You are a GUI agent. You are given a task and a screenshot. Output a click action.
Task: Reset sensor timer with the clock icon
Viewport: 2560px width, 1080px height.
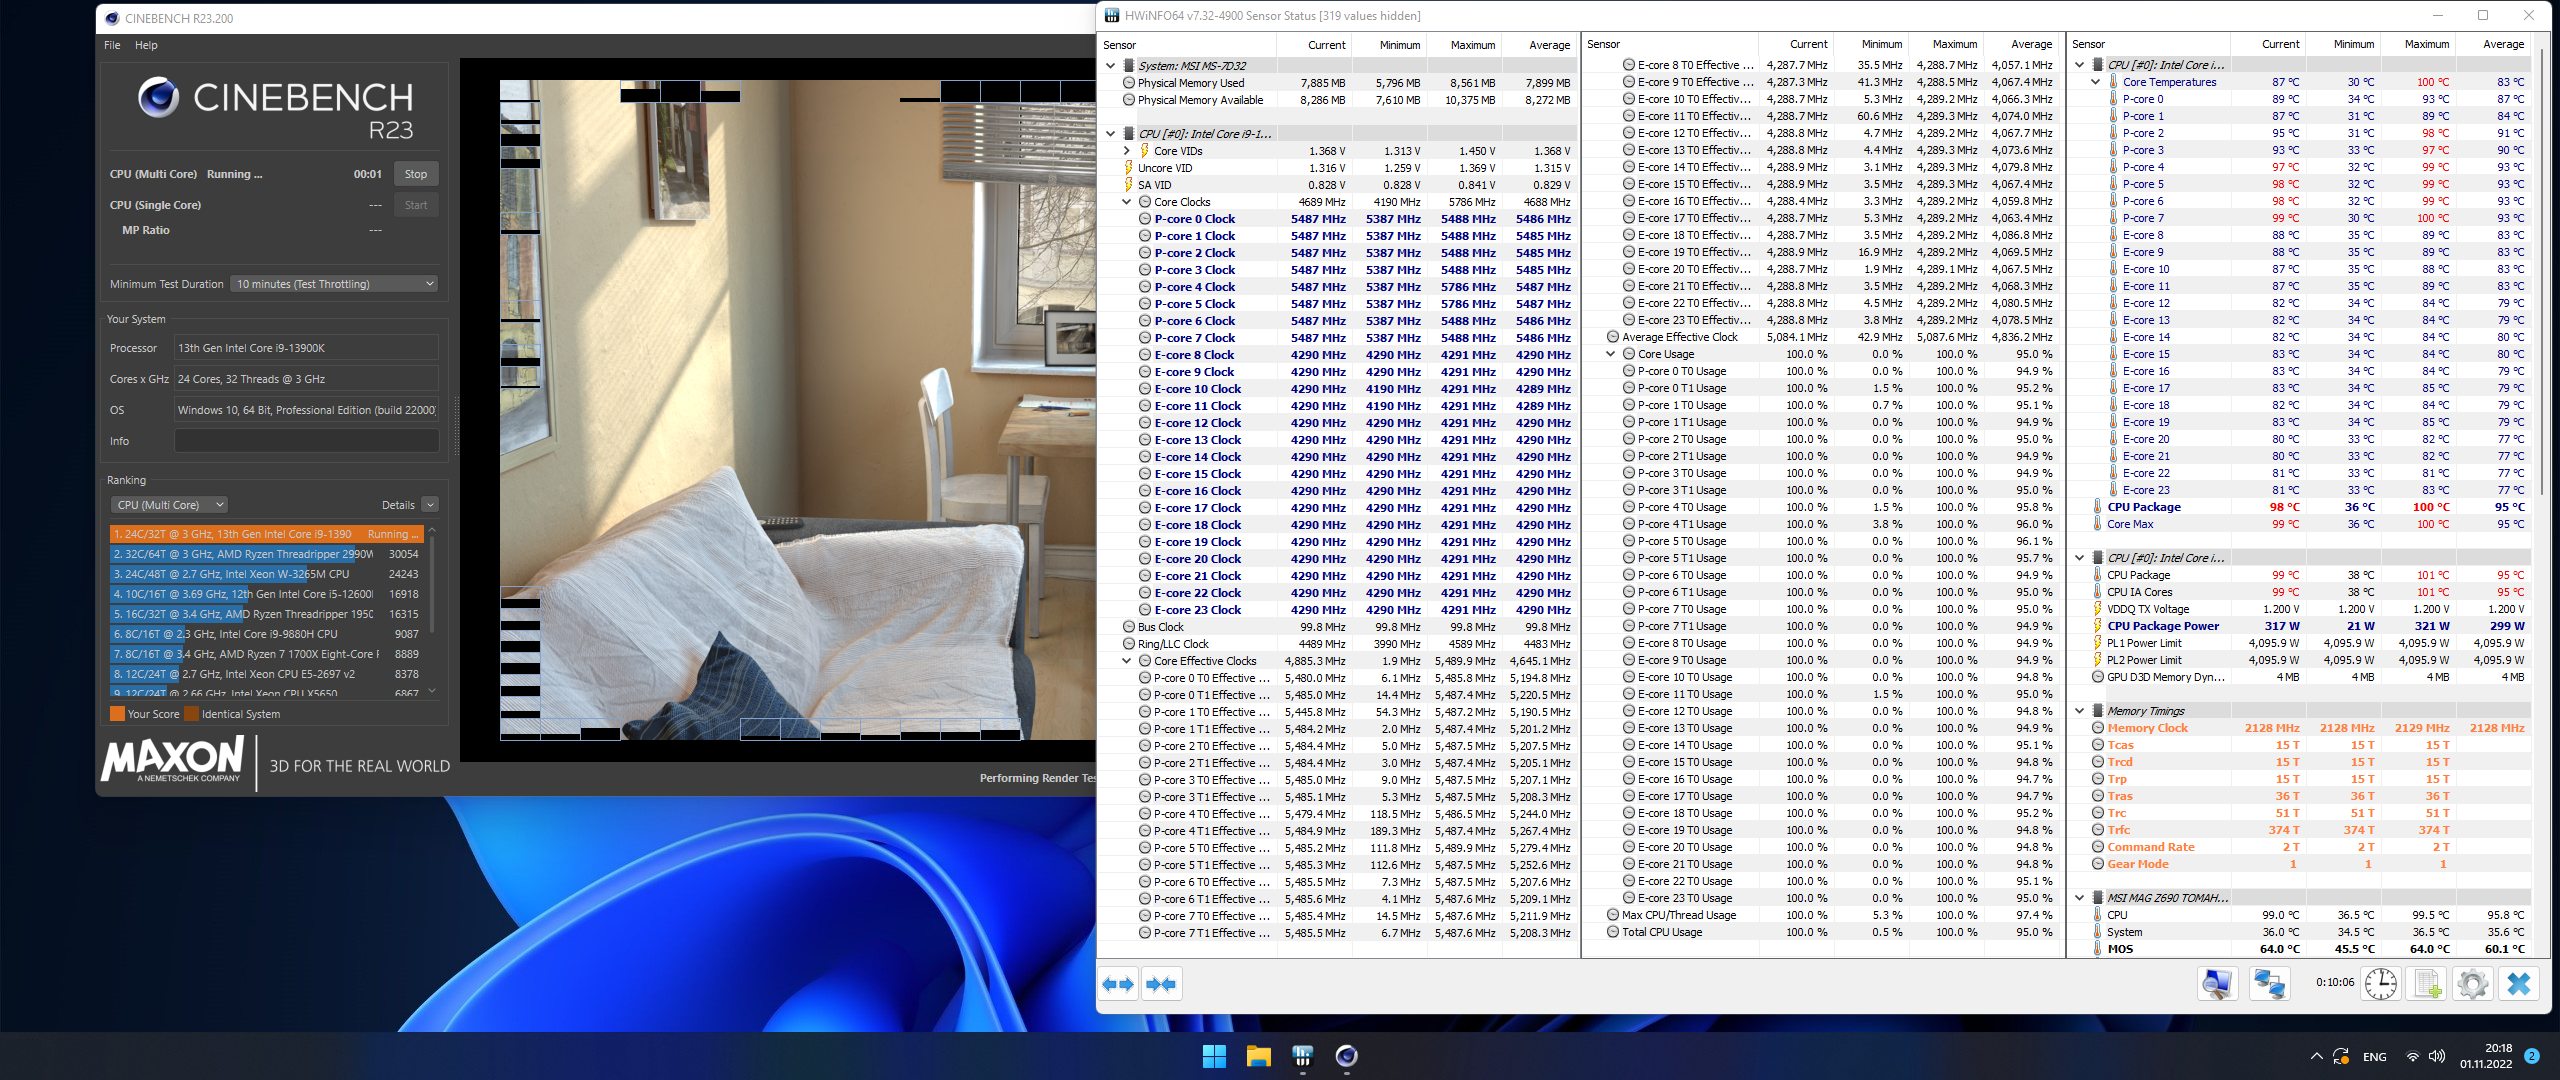click(2381, 984)
